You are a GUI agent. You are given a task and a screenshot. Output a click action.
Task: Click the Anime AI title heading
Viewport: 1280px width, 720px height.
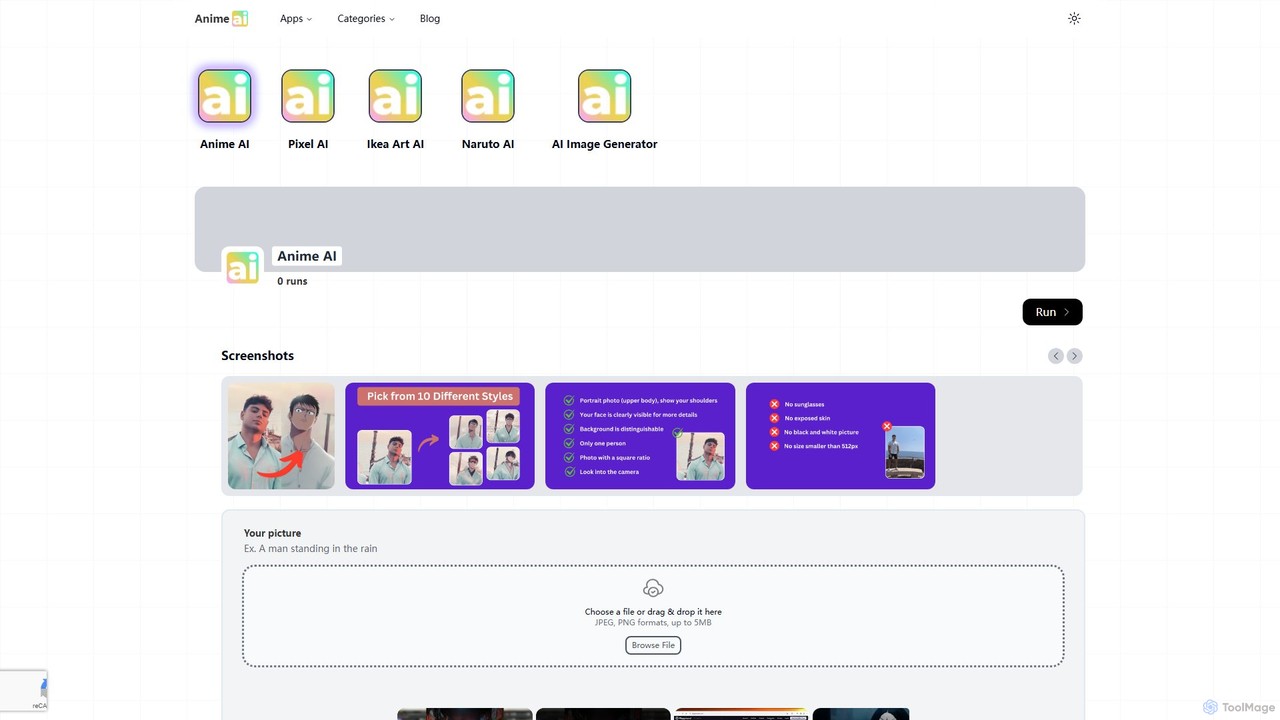(x=307, y=256)
